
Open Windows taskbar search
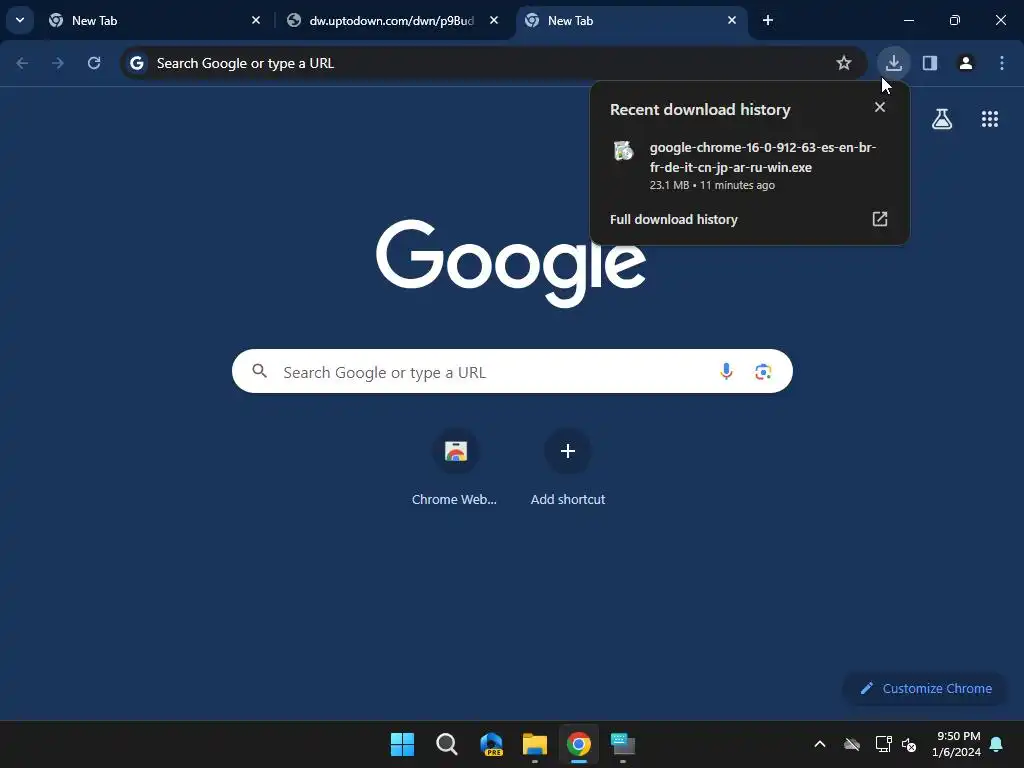pyautogui.click(x=447, y=744)
